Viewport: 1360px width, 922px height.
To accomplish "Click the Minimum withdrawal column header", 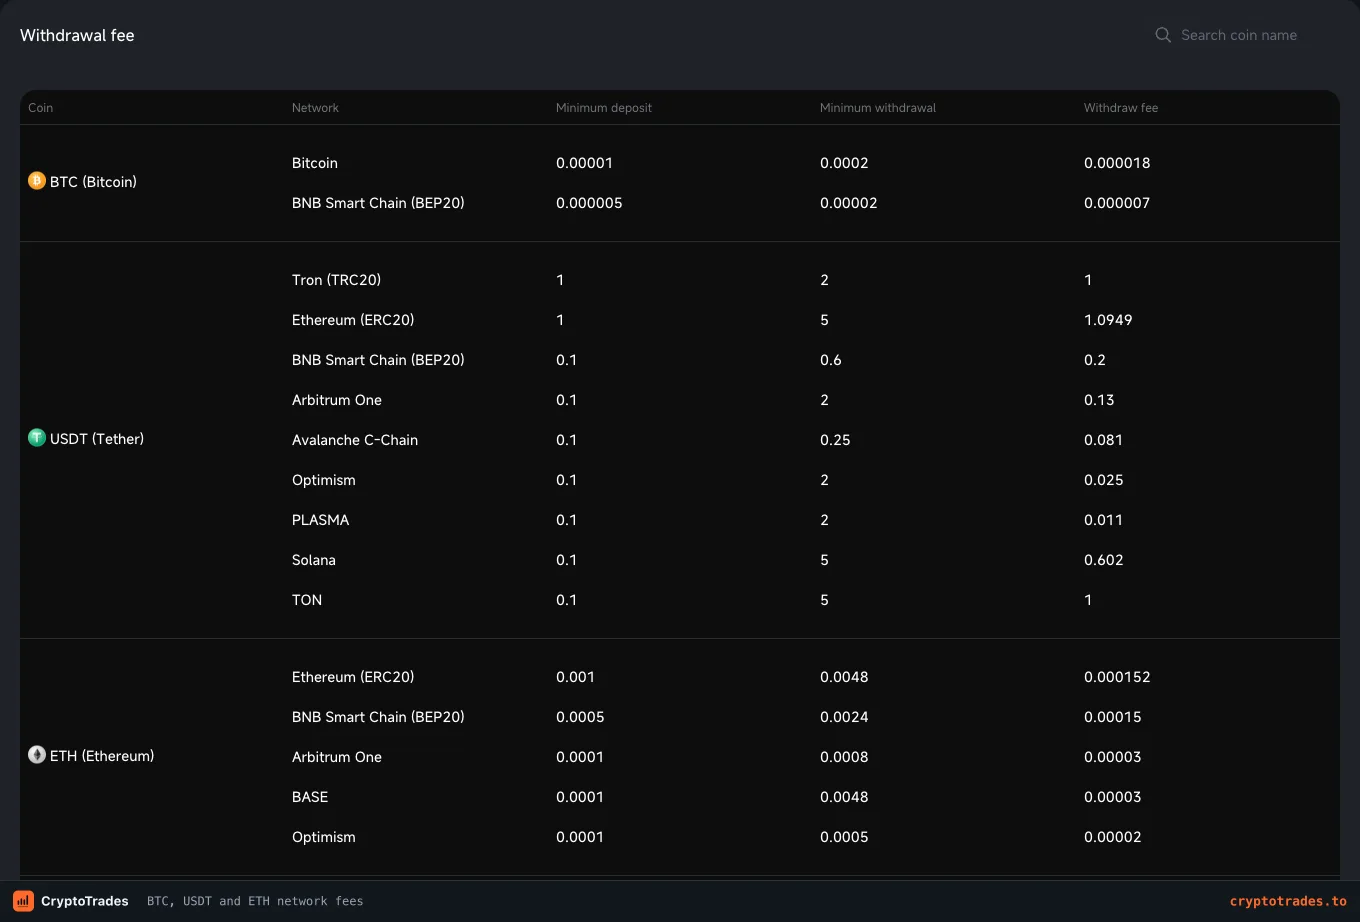I will [x=878, y=107].
